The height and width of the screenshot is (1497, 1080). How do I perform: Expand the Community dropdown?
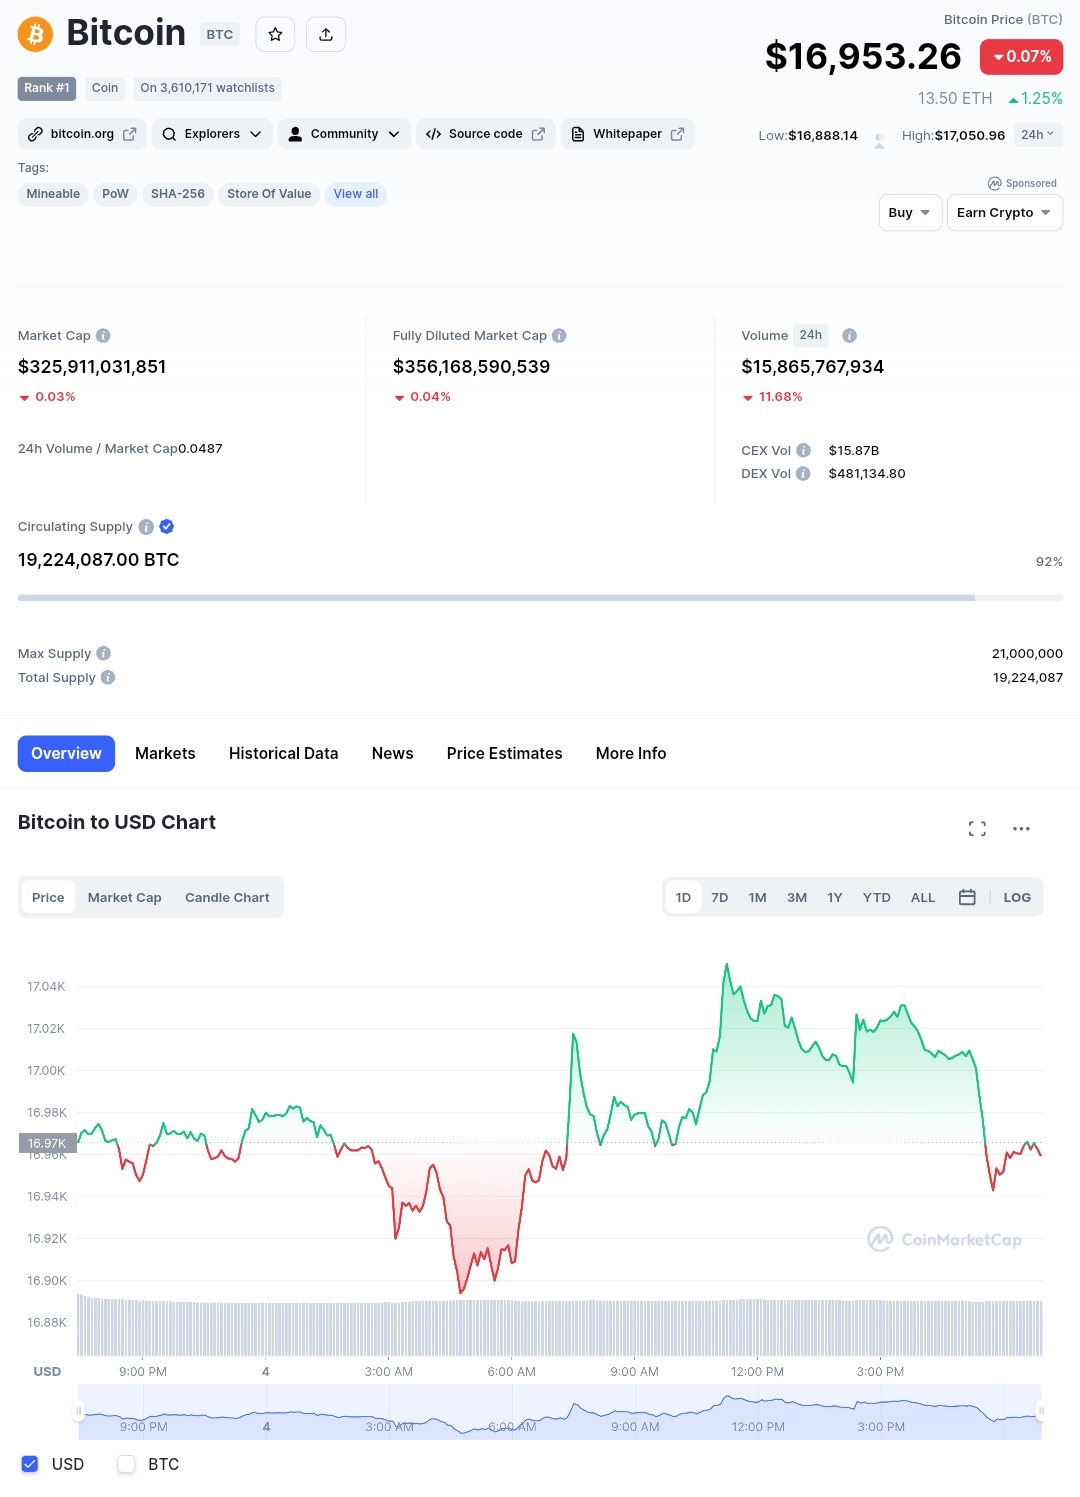pyautogui.click(x=344, y=134)
